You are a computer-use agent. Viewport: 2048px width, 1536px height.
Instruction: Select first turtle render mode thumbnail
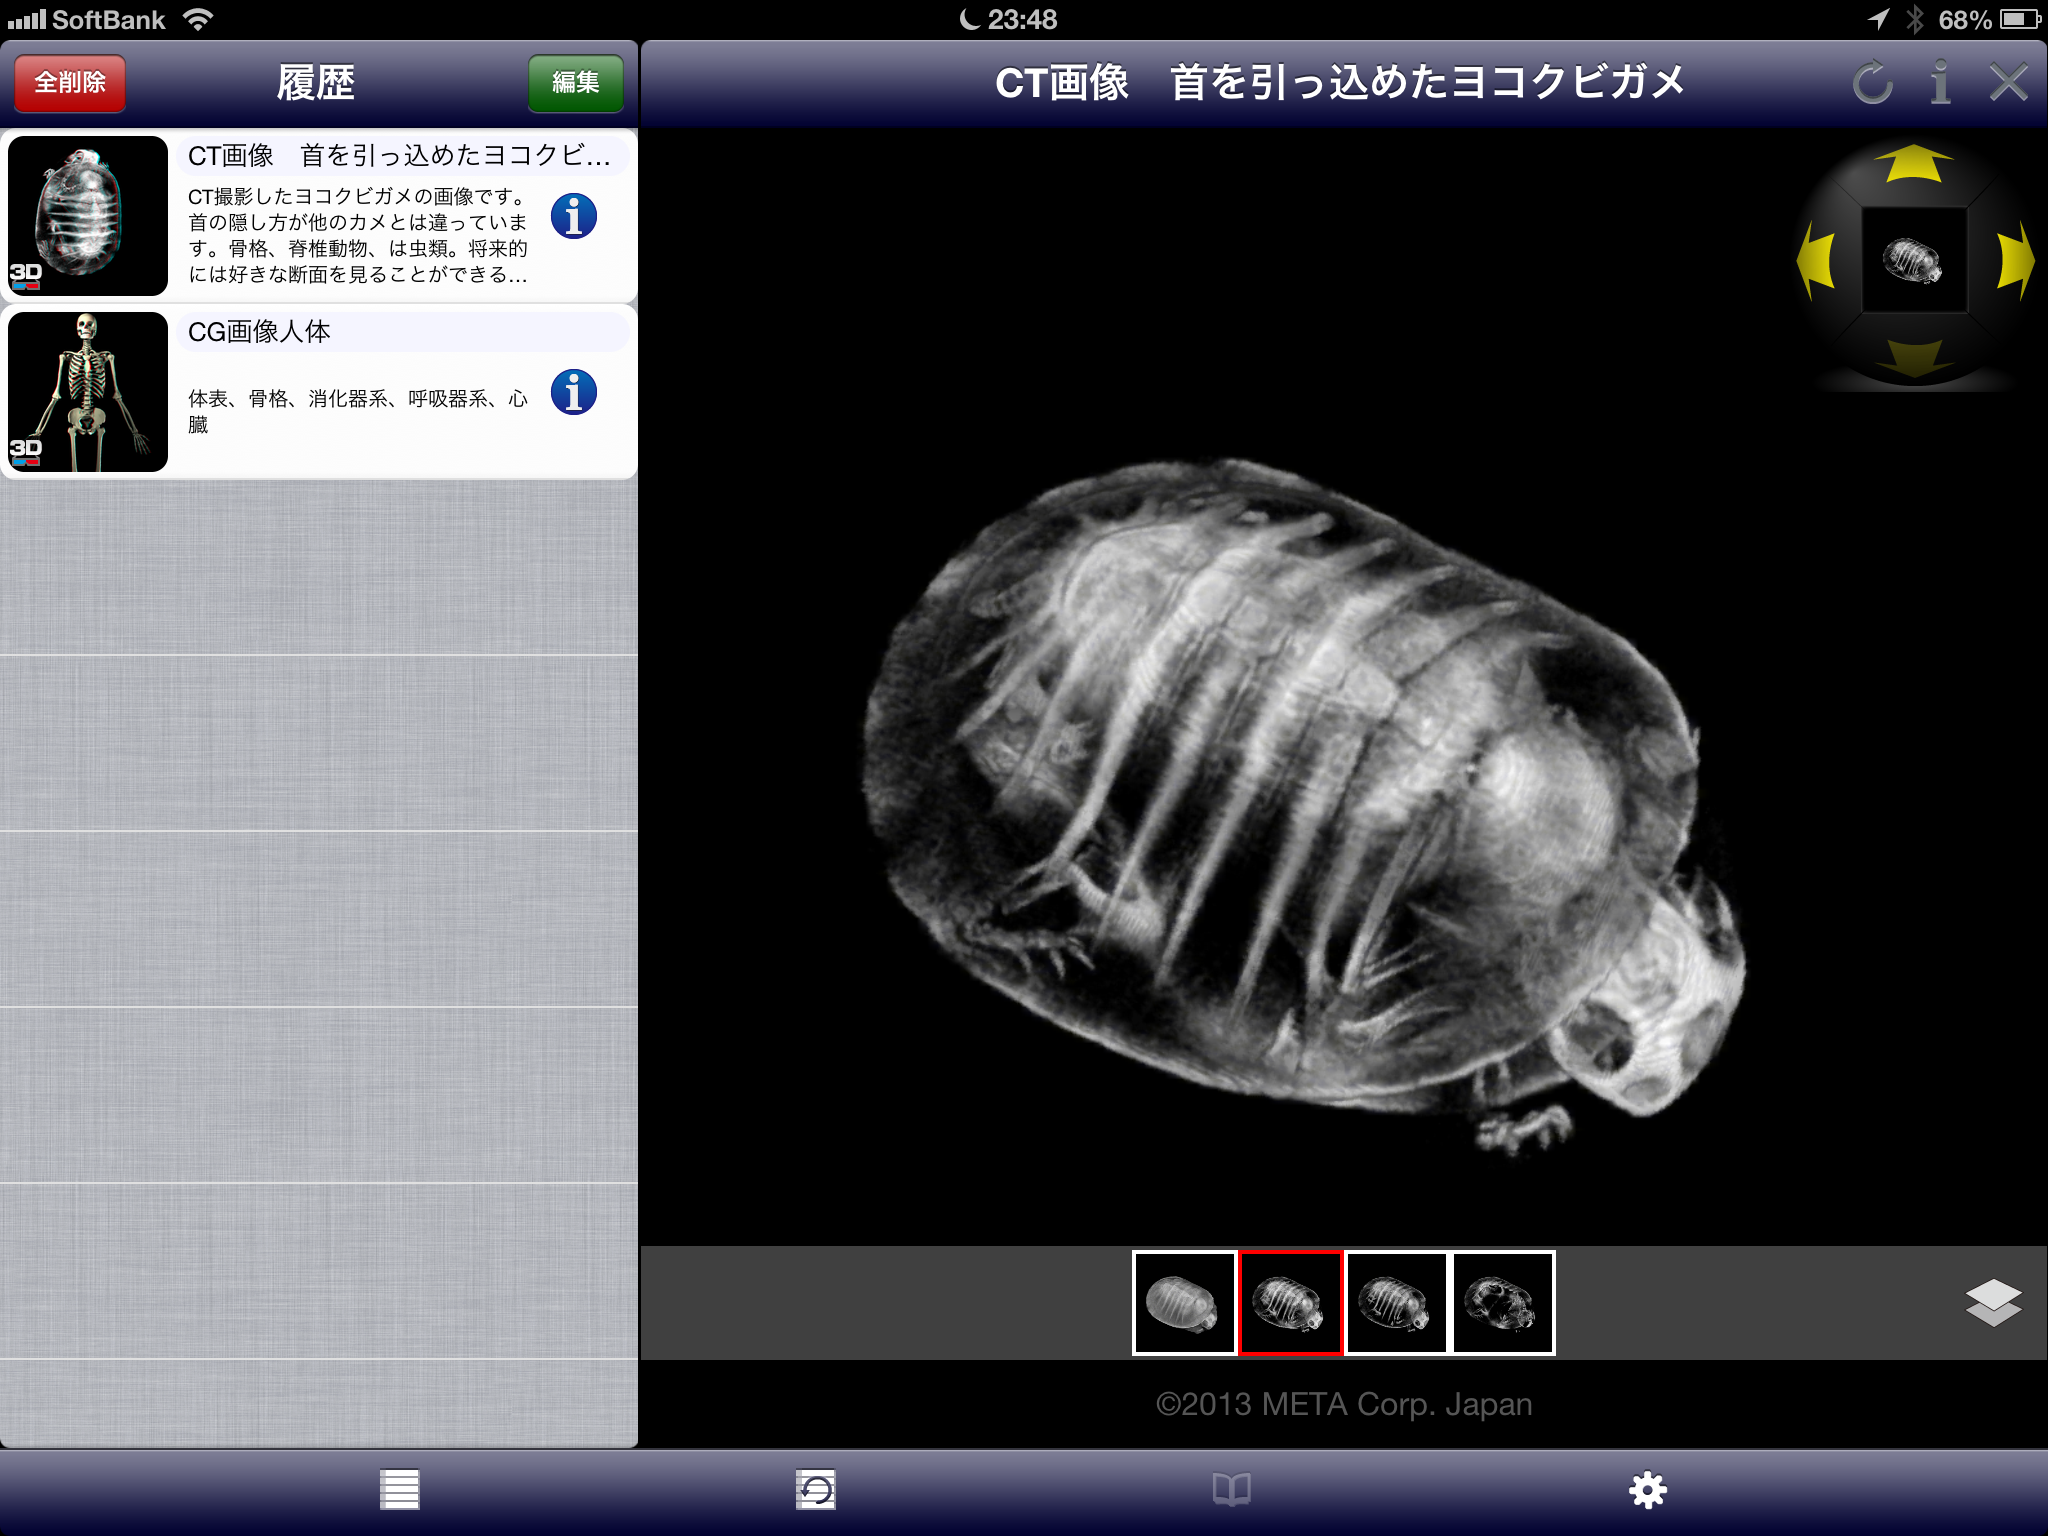(x=1184, y=1303)
